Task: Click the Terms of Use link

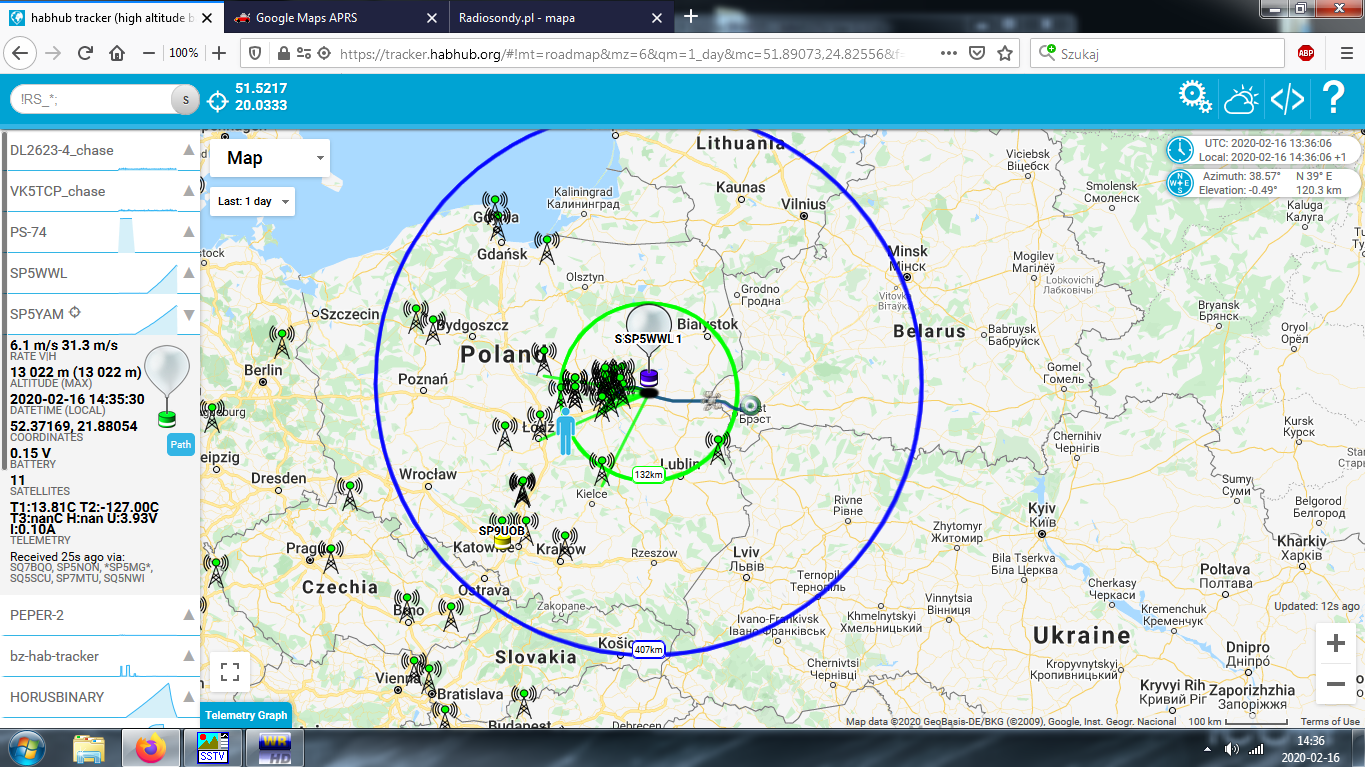Action: [x=1330, y=722]
